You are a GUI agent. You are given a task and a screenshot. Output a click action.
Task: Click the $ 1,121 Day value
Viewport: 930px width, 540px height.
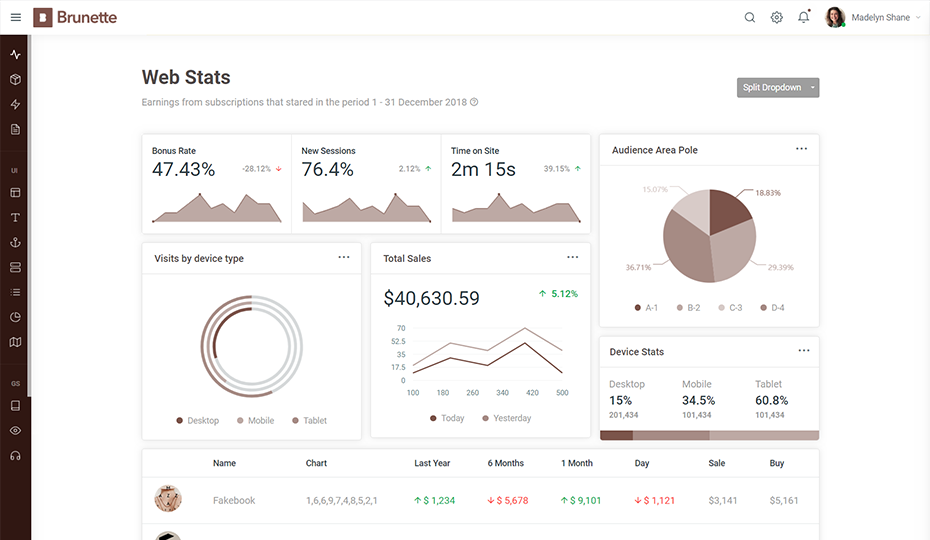(x=654, y=500)
